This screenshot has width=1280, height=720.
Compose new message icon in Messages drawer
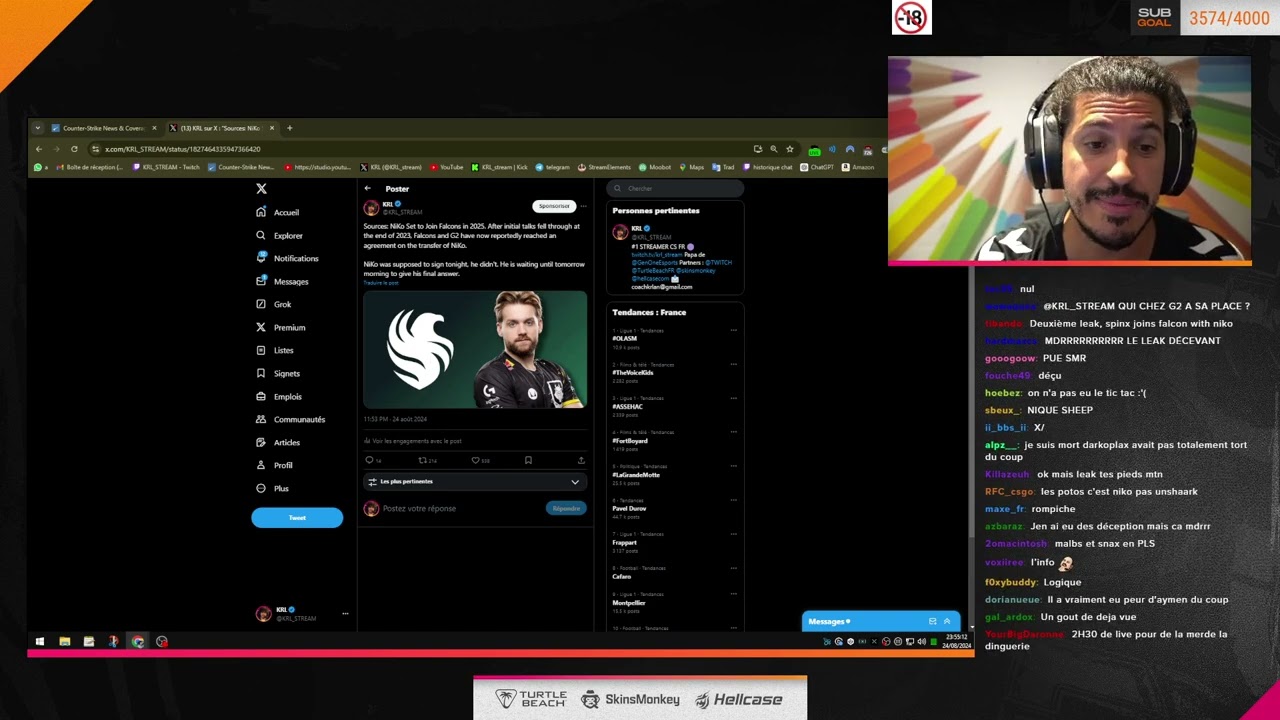click(x=932, y=622)
